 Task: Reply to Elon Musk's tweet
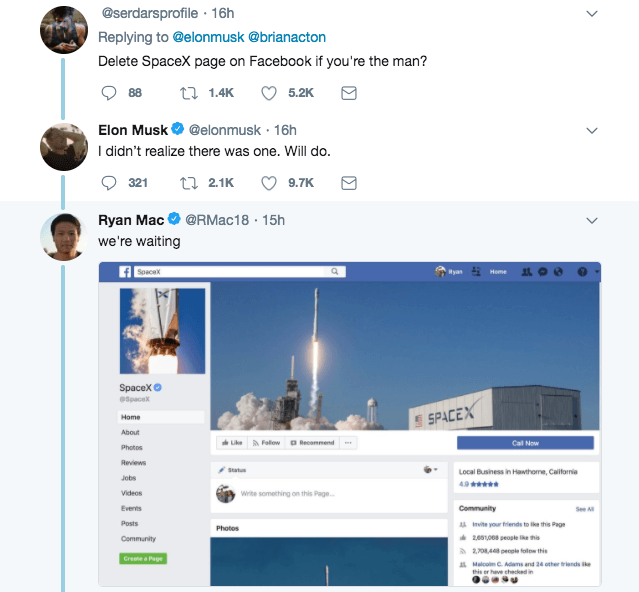pos(110,183)
